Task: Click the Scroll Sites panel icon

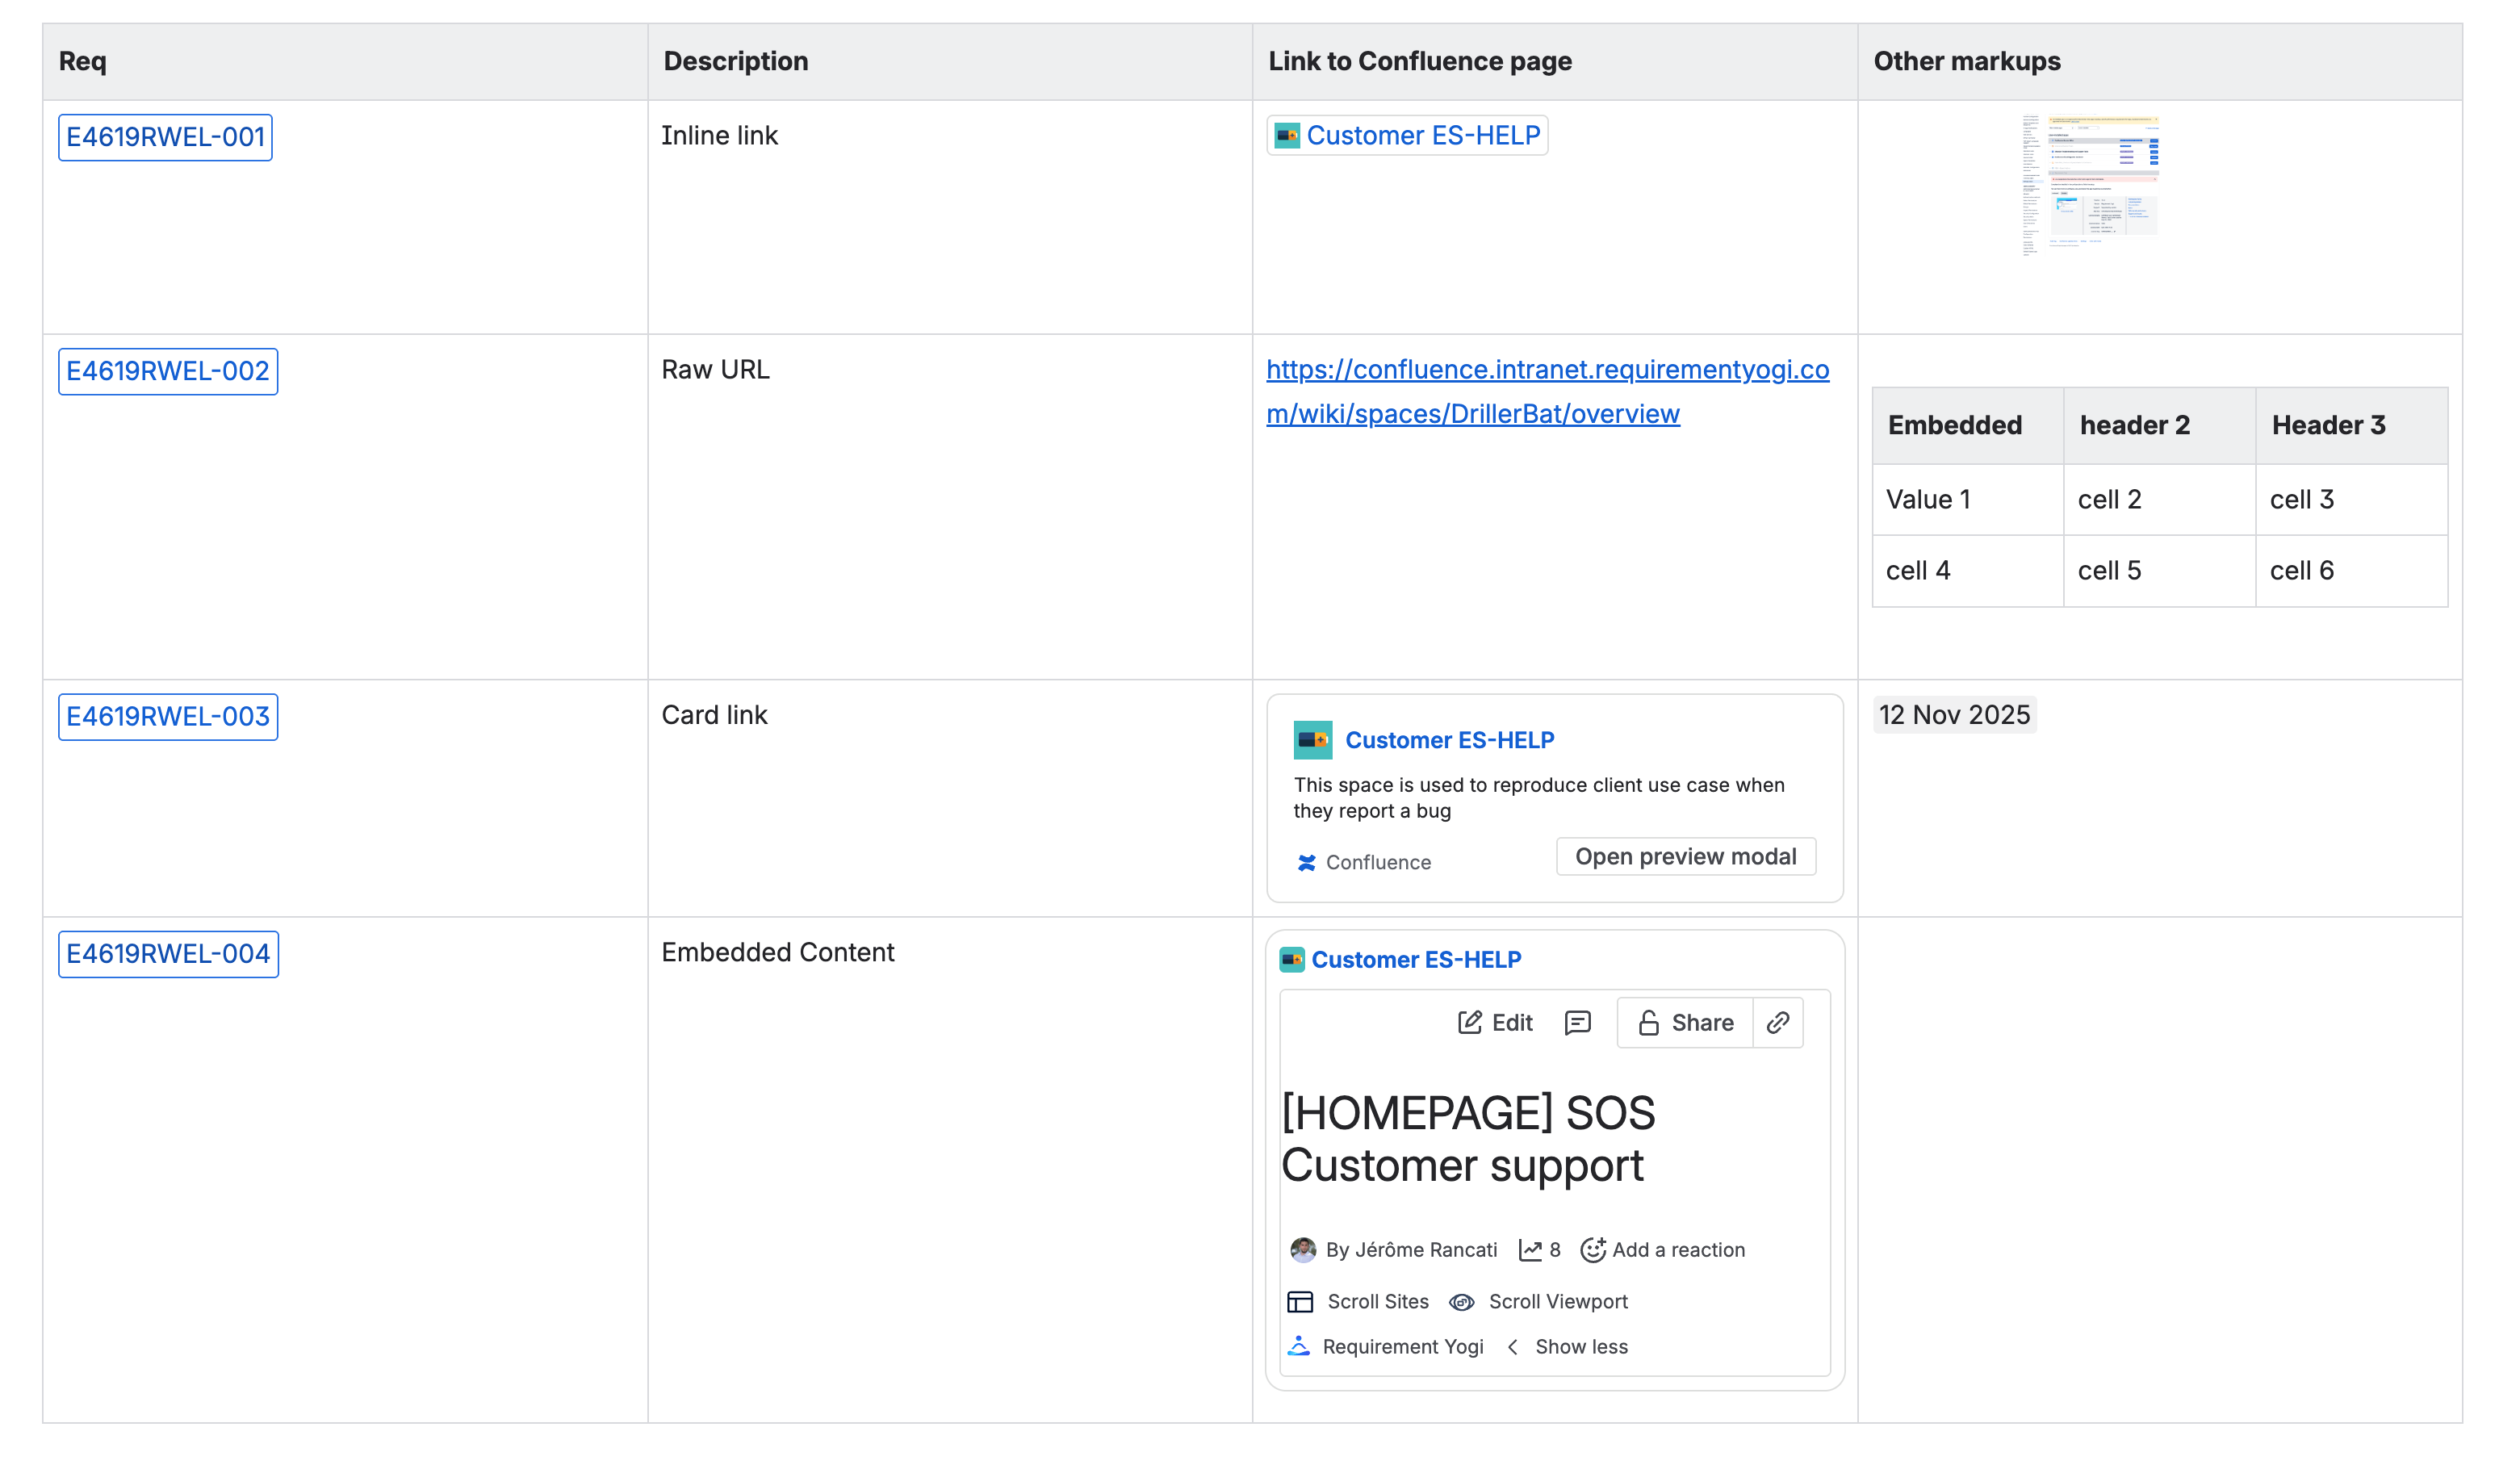Action: [1300, 1301]
